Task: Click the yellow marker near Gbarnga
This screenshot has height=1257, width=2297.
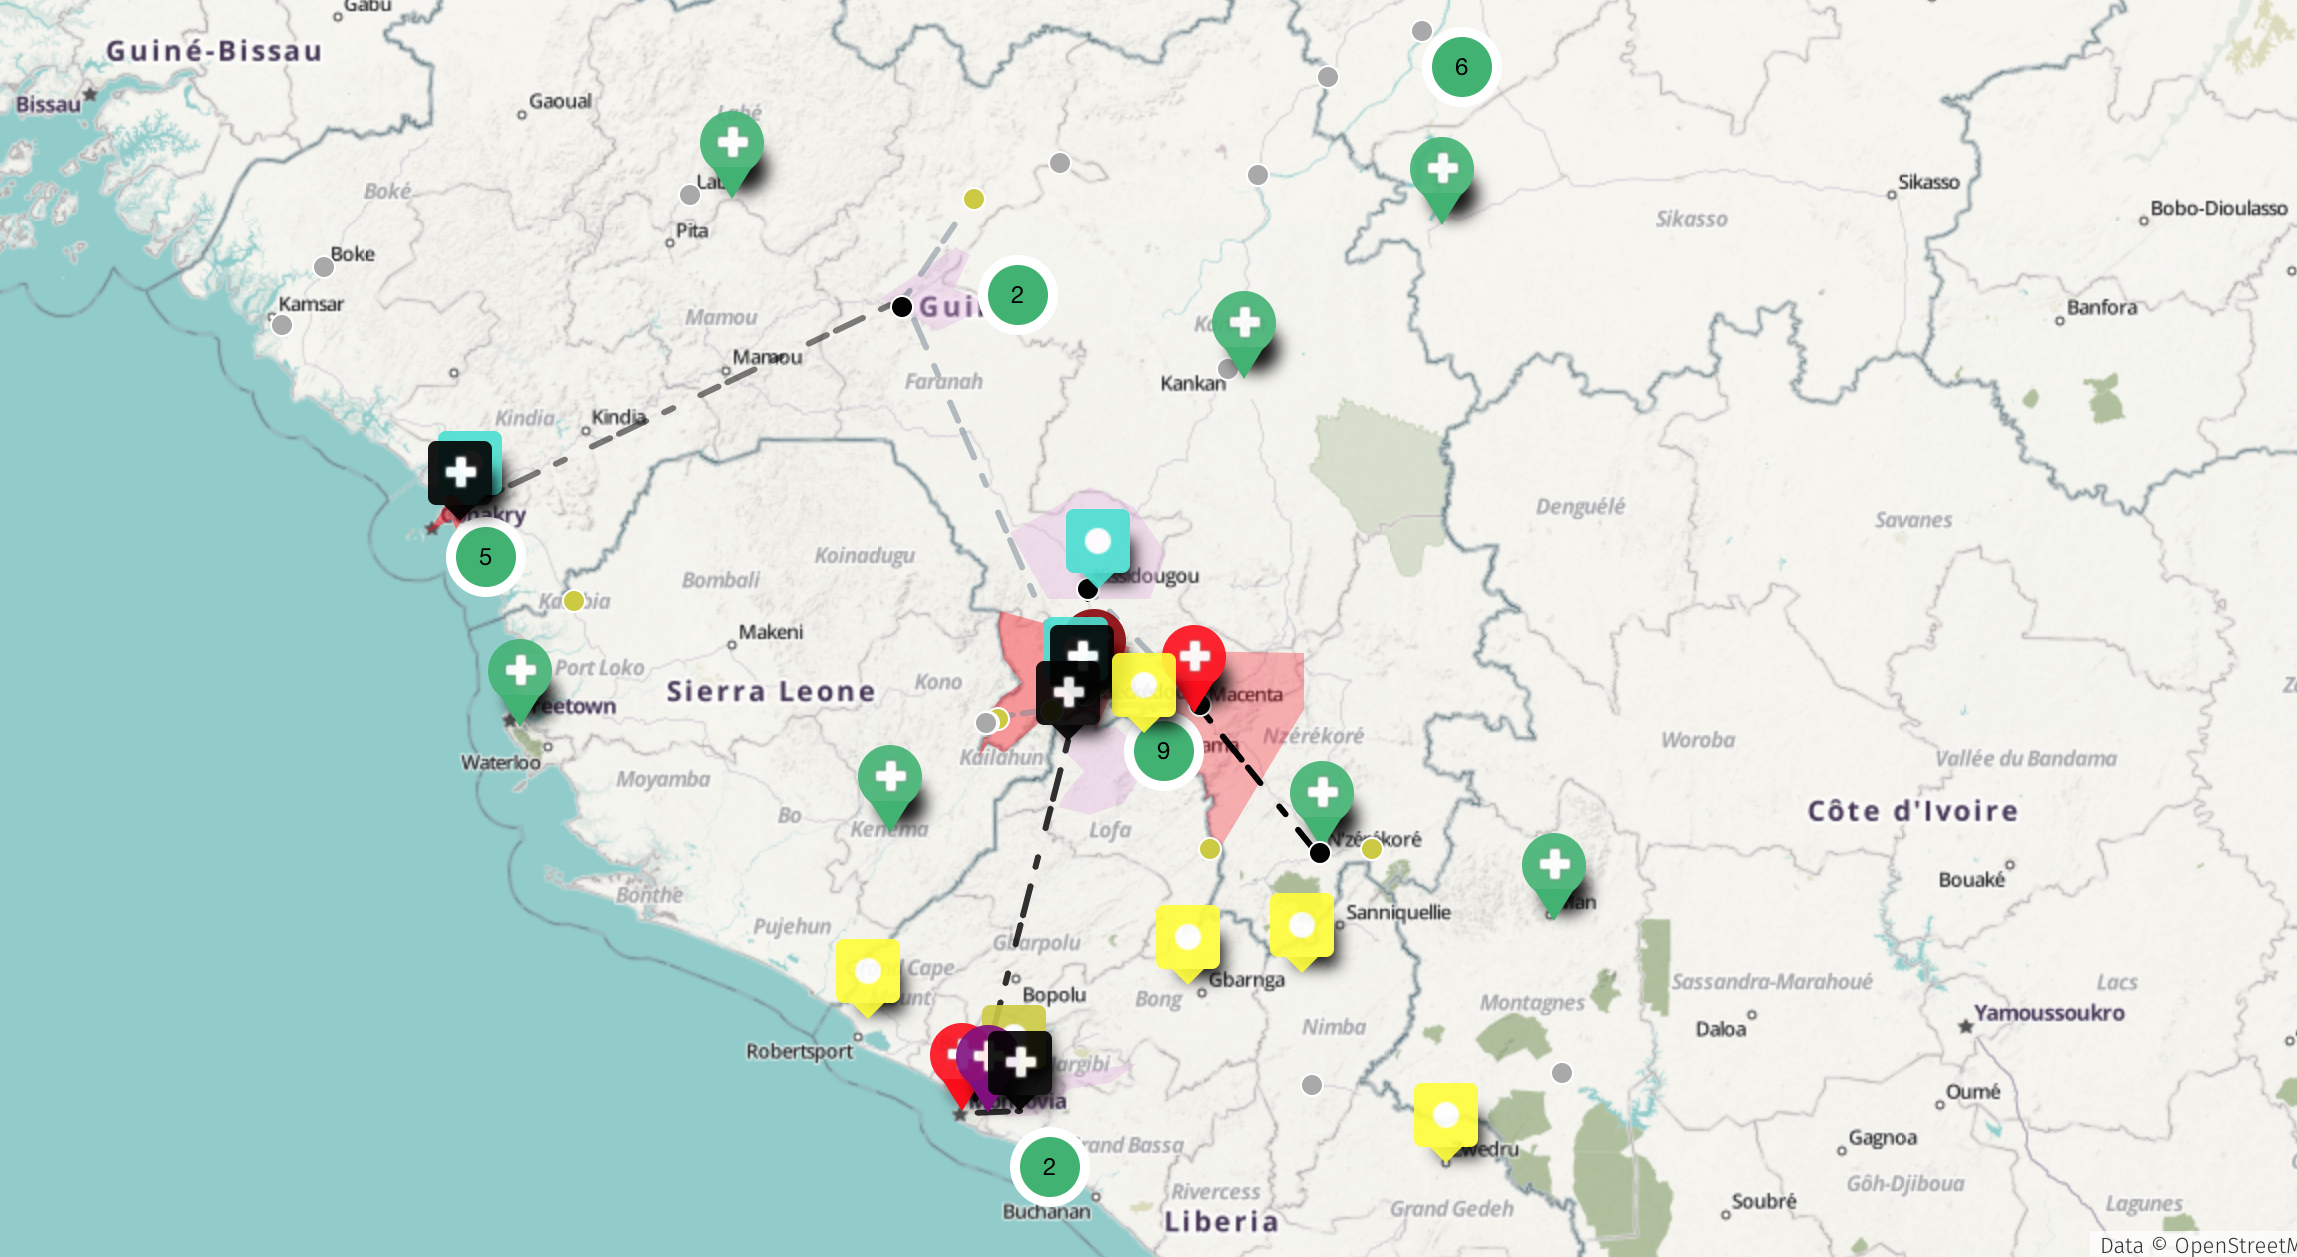Action: [x=1190, y=935]
